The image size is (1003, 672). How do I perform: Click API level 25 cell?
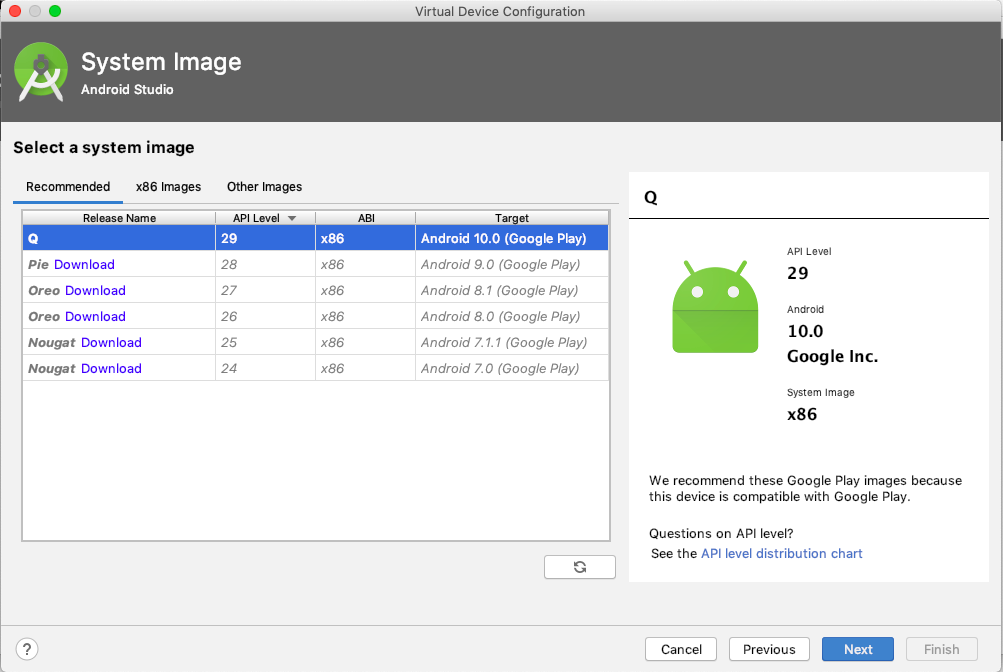(x=265, y=343)
